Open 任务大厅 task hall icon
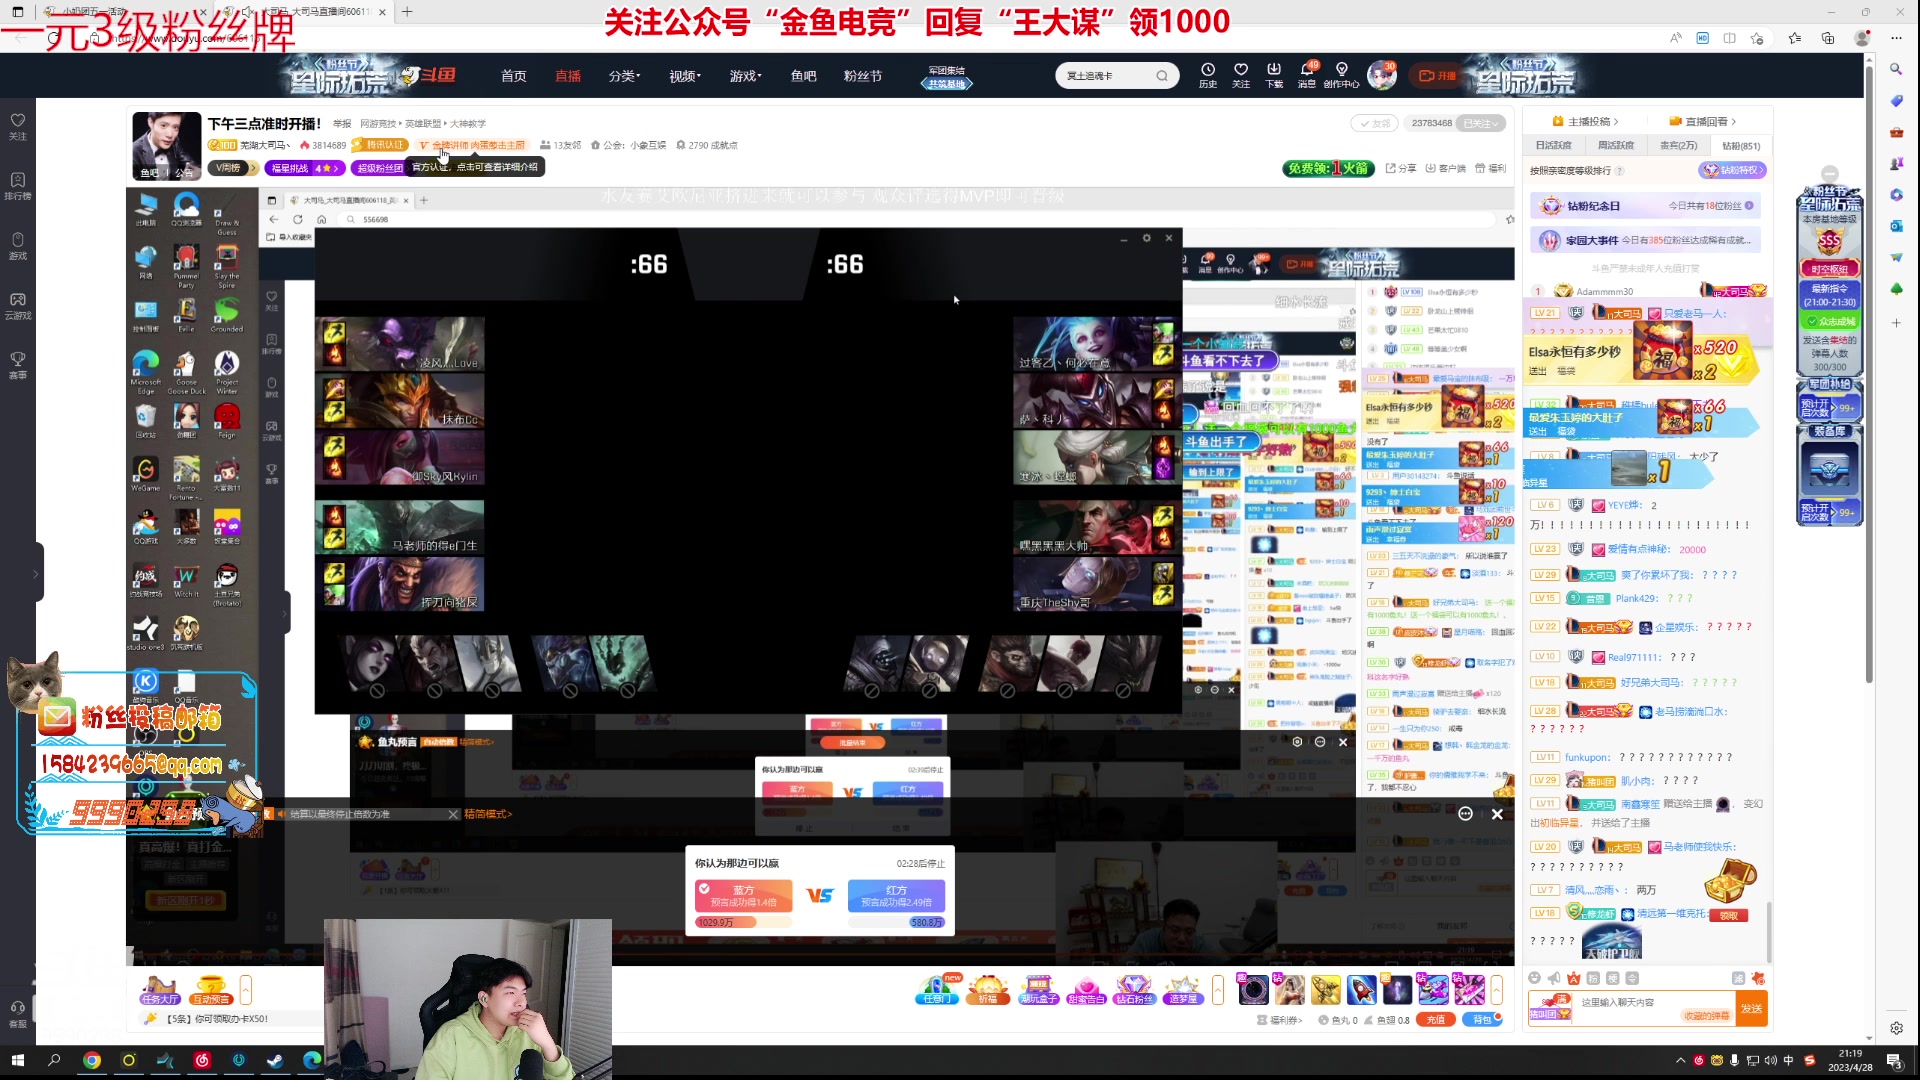 pos(160,990)
